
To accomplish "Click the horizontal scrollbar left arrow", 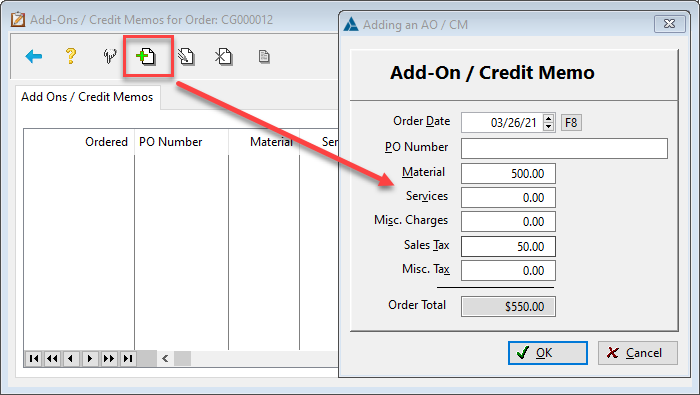I will tap(165, 358).
